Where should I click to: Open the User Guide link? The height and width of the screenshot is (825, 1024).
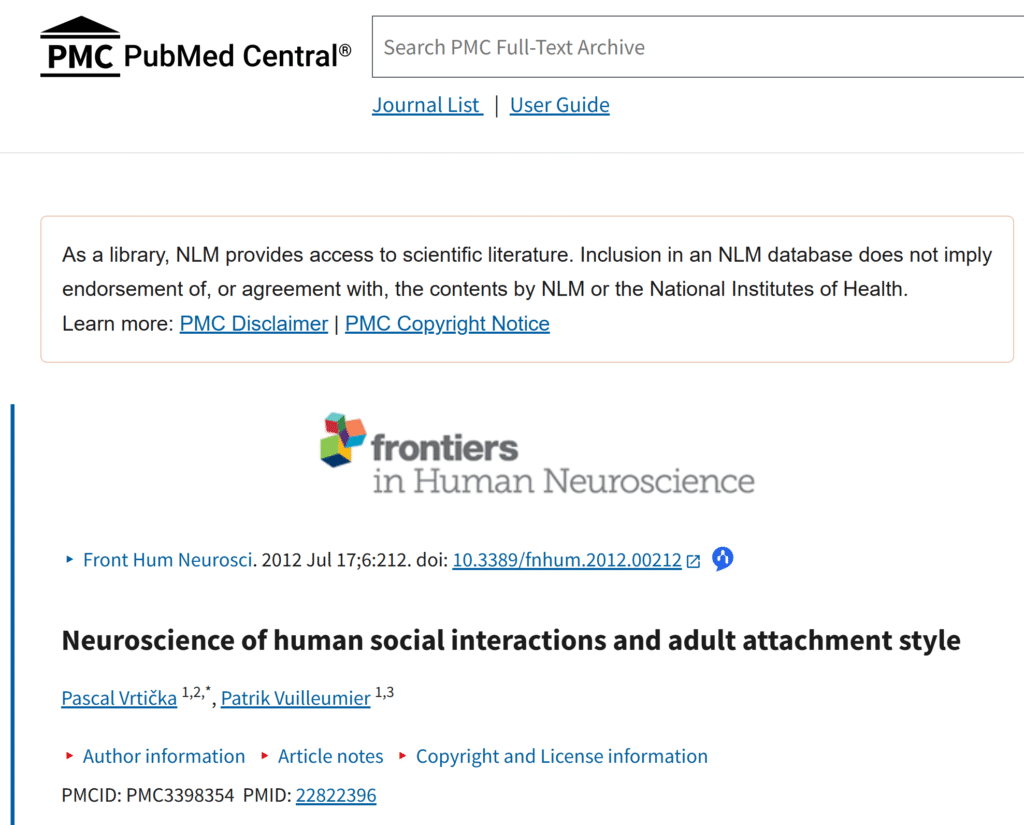point(559,105)
